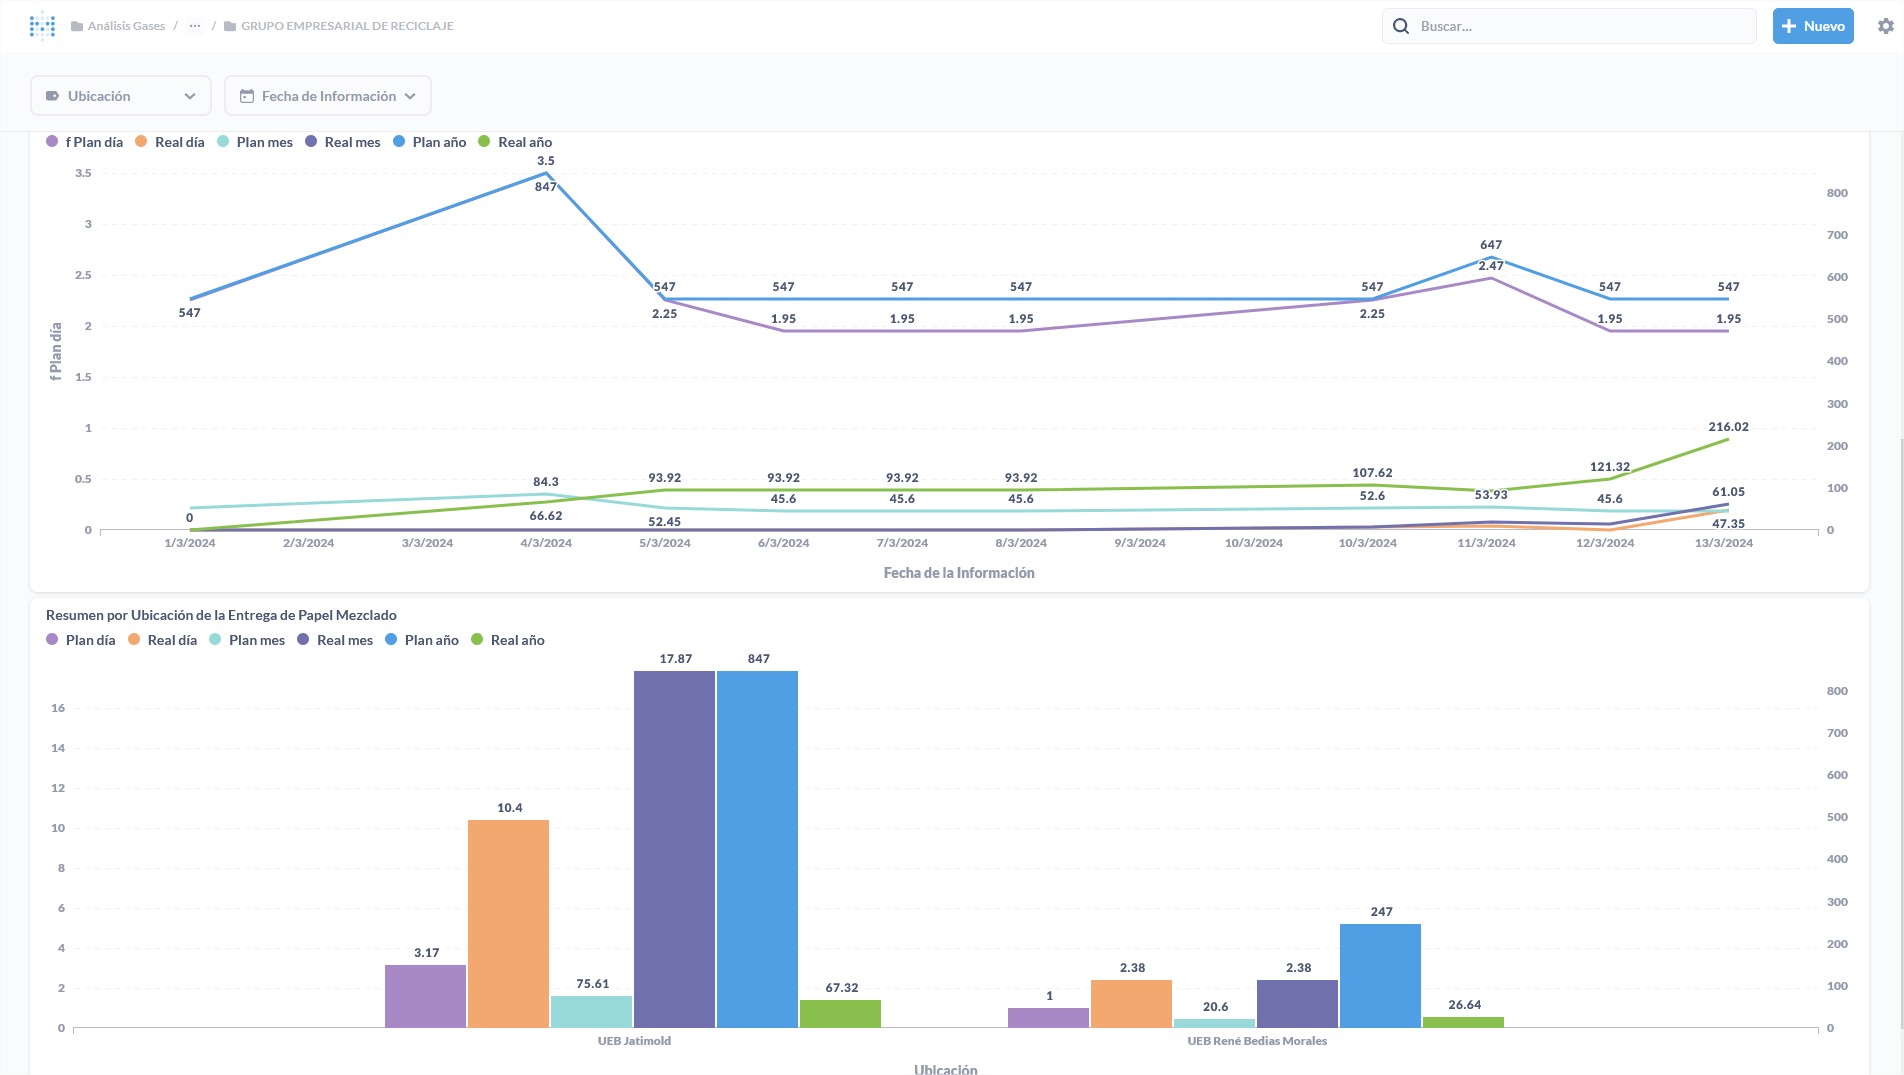Click the 20.6 Plan mes bar for René Bedias Morales

click(x=1214, y=1023)
